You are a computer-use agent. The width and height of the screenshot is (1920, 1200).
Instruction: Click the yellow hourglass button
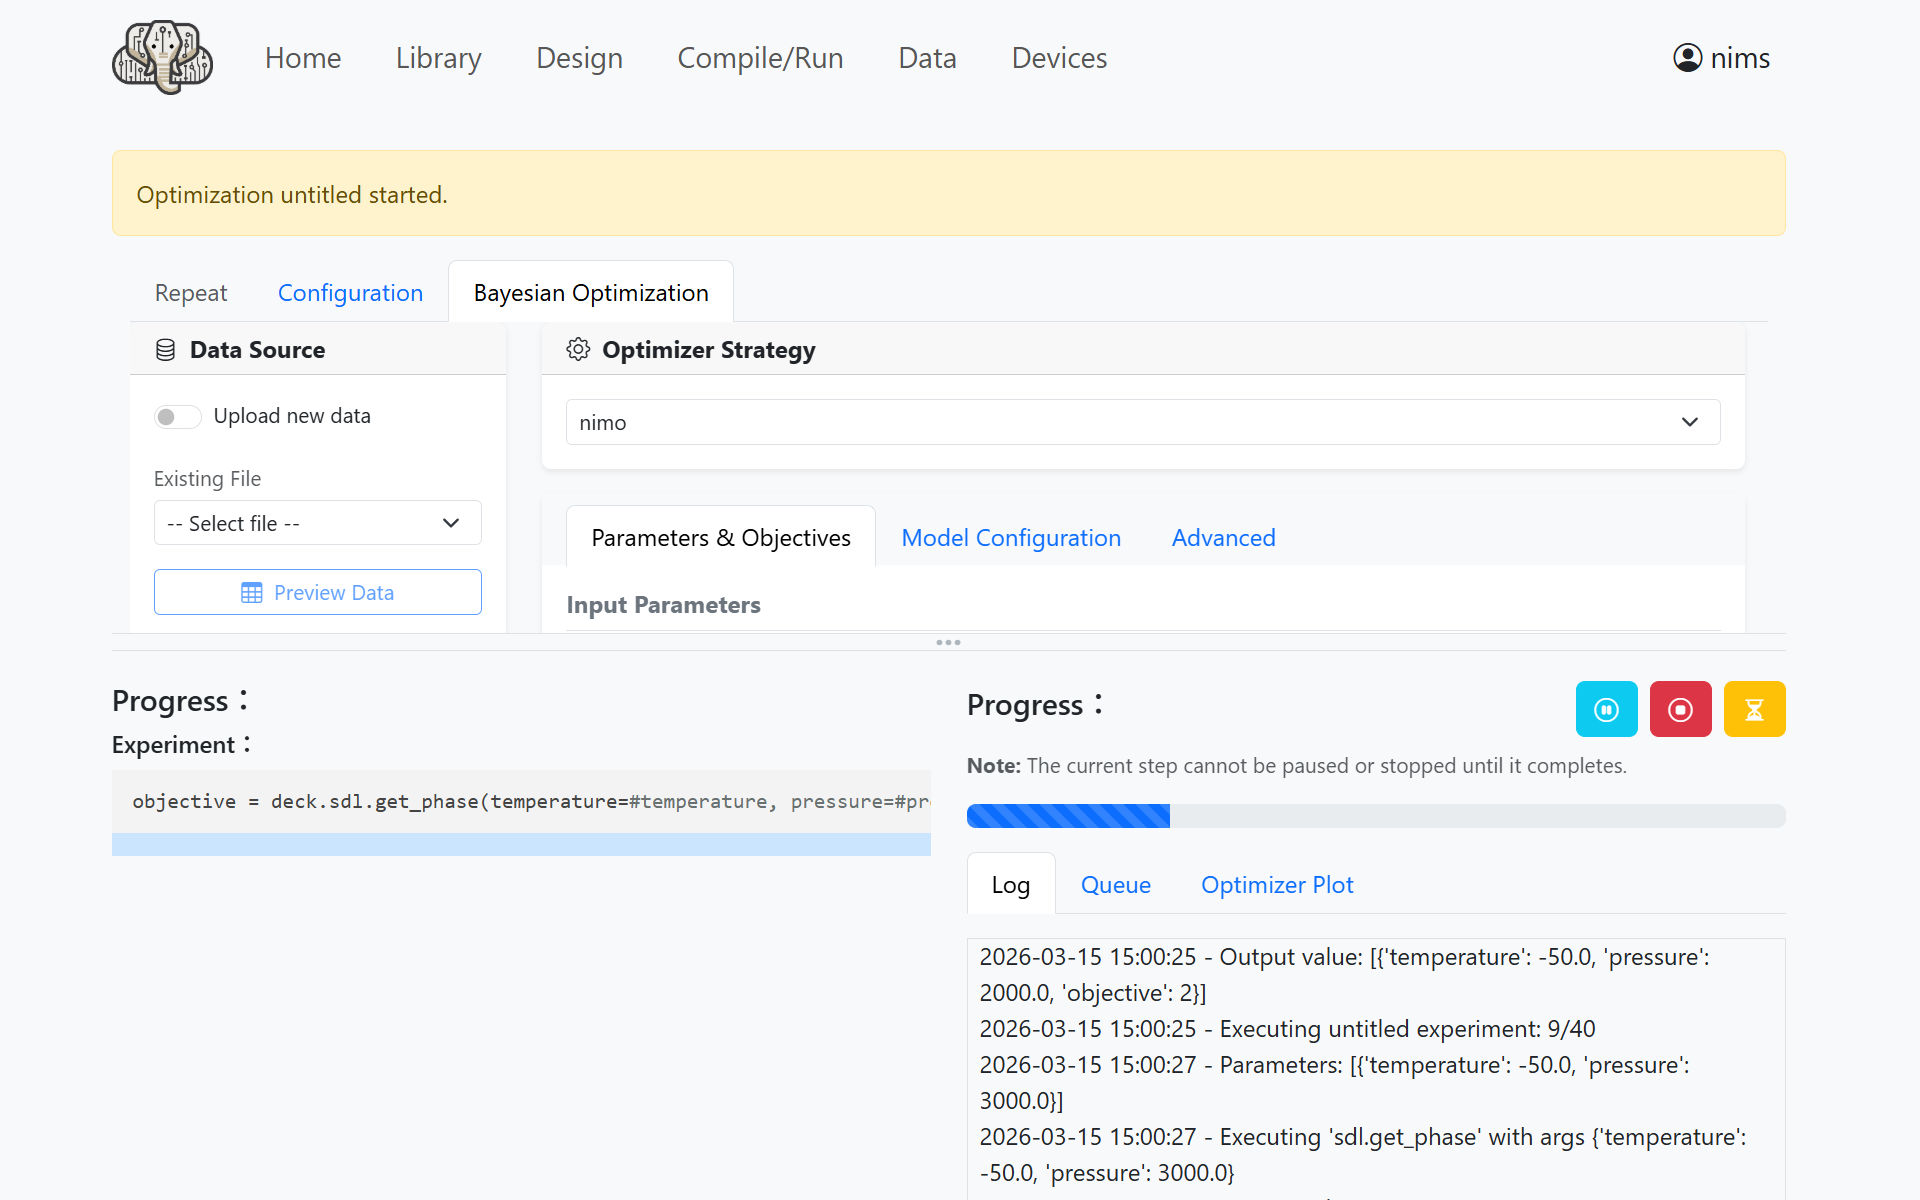pyautogui.click(x=1754, y=709)
